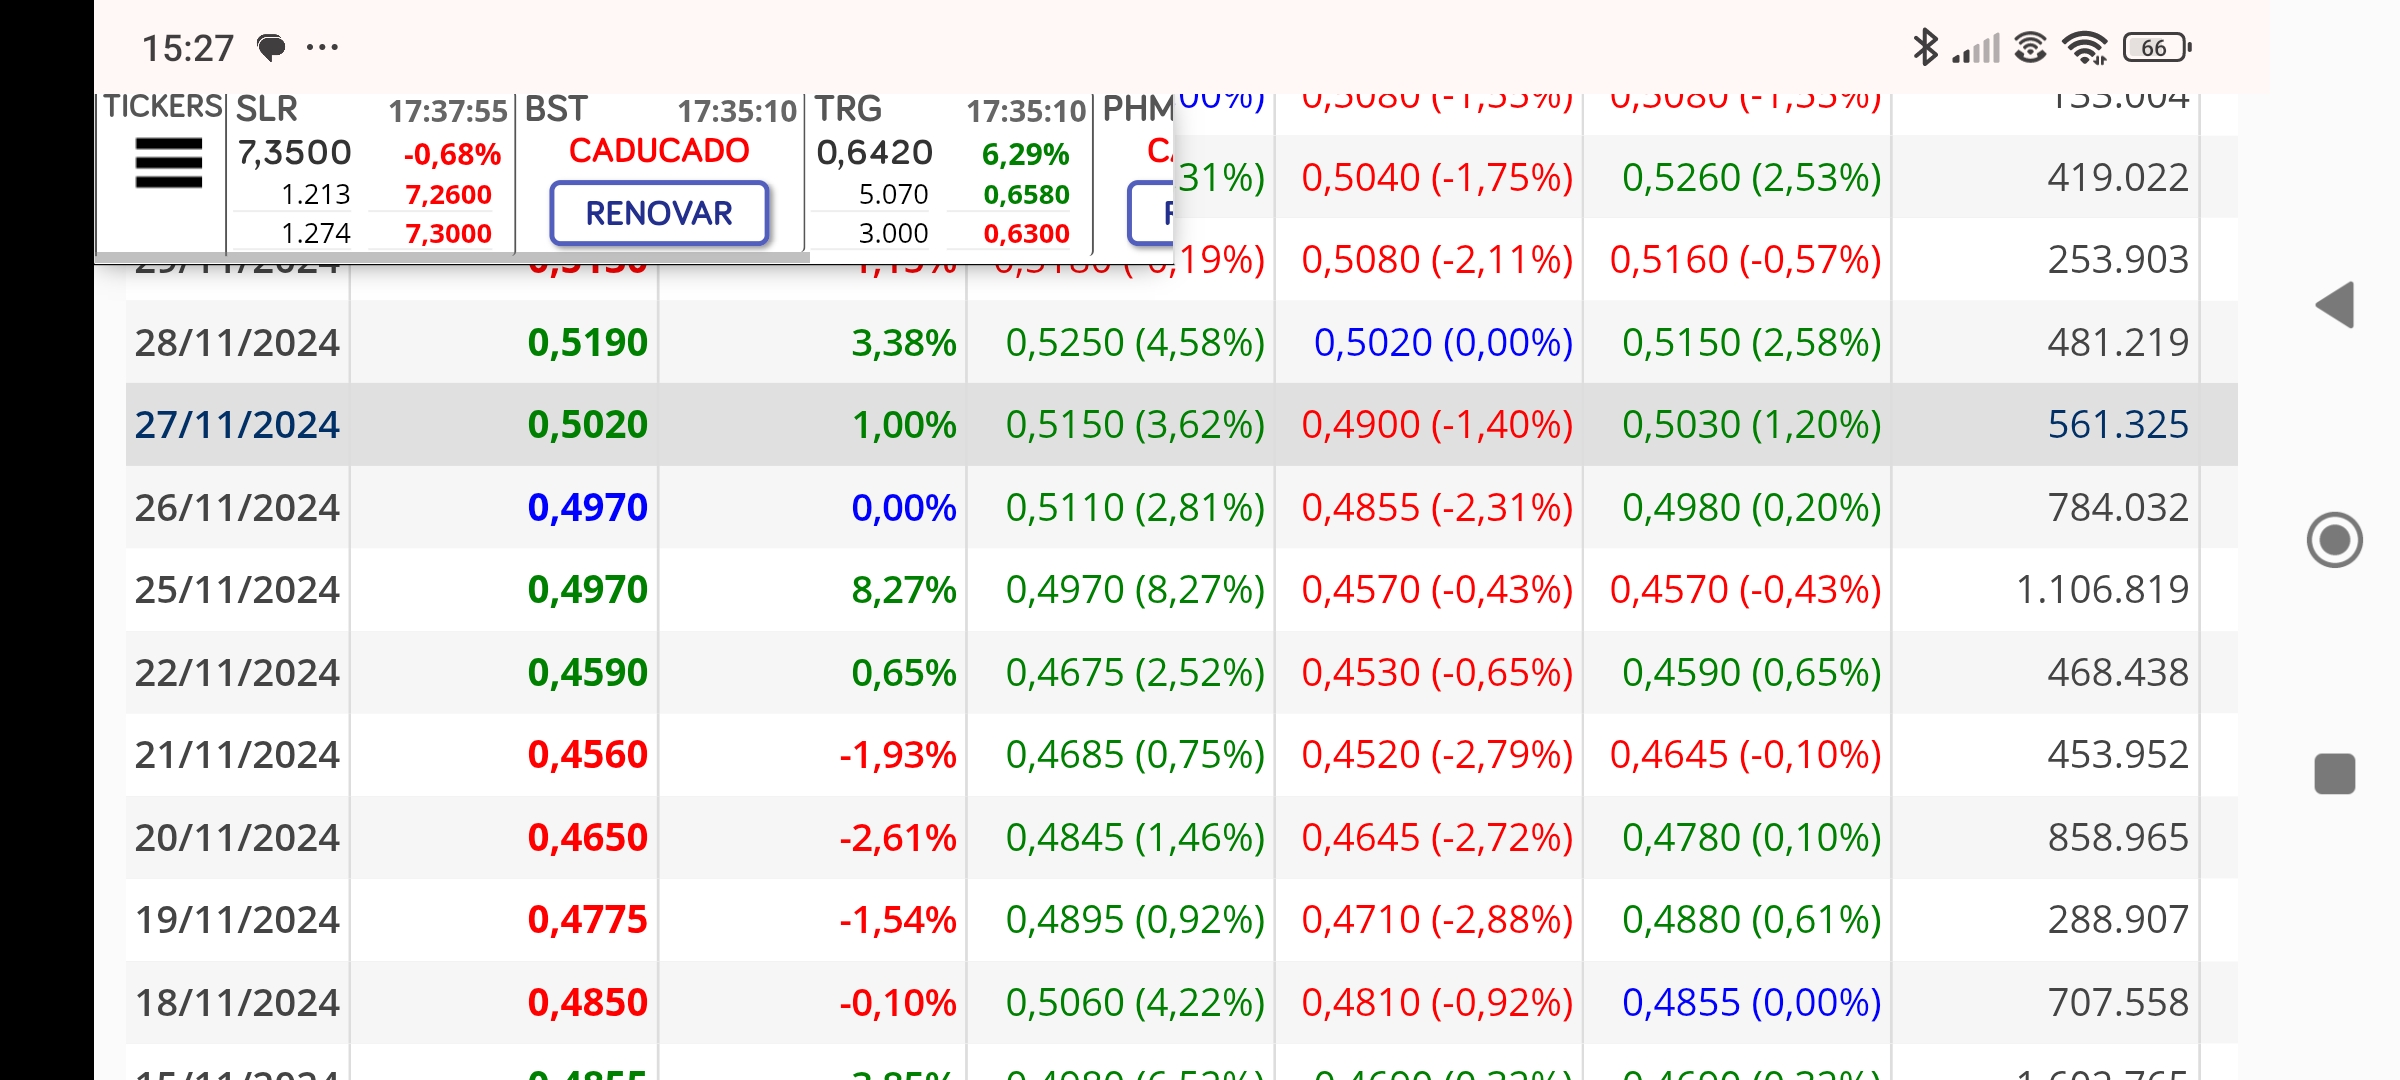Renew the expired PHM ticker
Image resolution: width=2400 pixels, height=1080 pixels.
[x=1151, y=213]
